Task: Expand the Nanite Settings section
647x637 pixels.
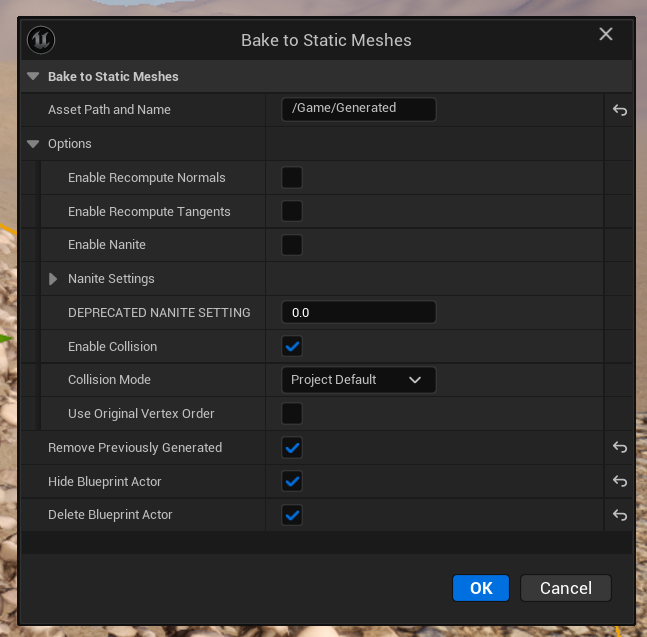Action: click(x=53, y=279)
